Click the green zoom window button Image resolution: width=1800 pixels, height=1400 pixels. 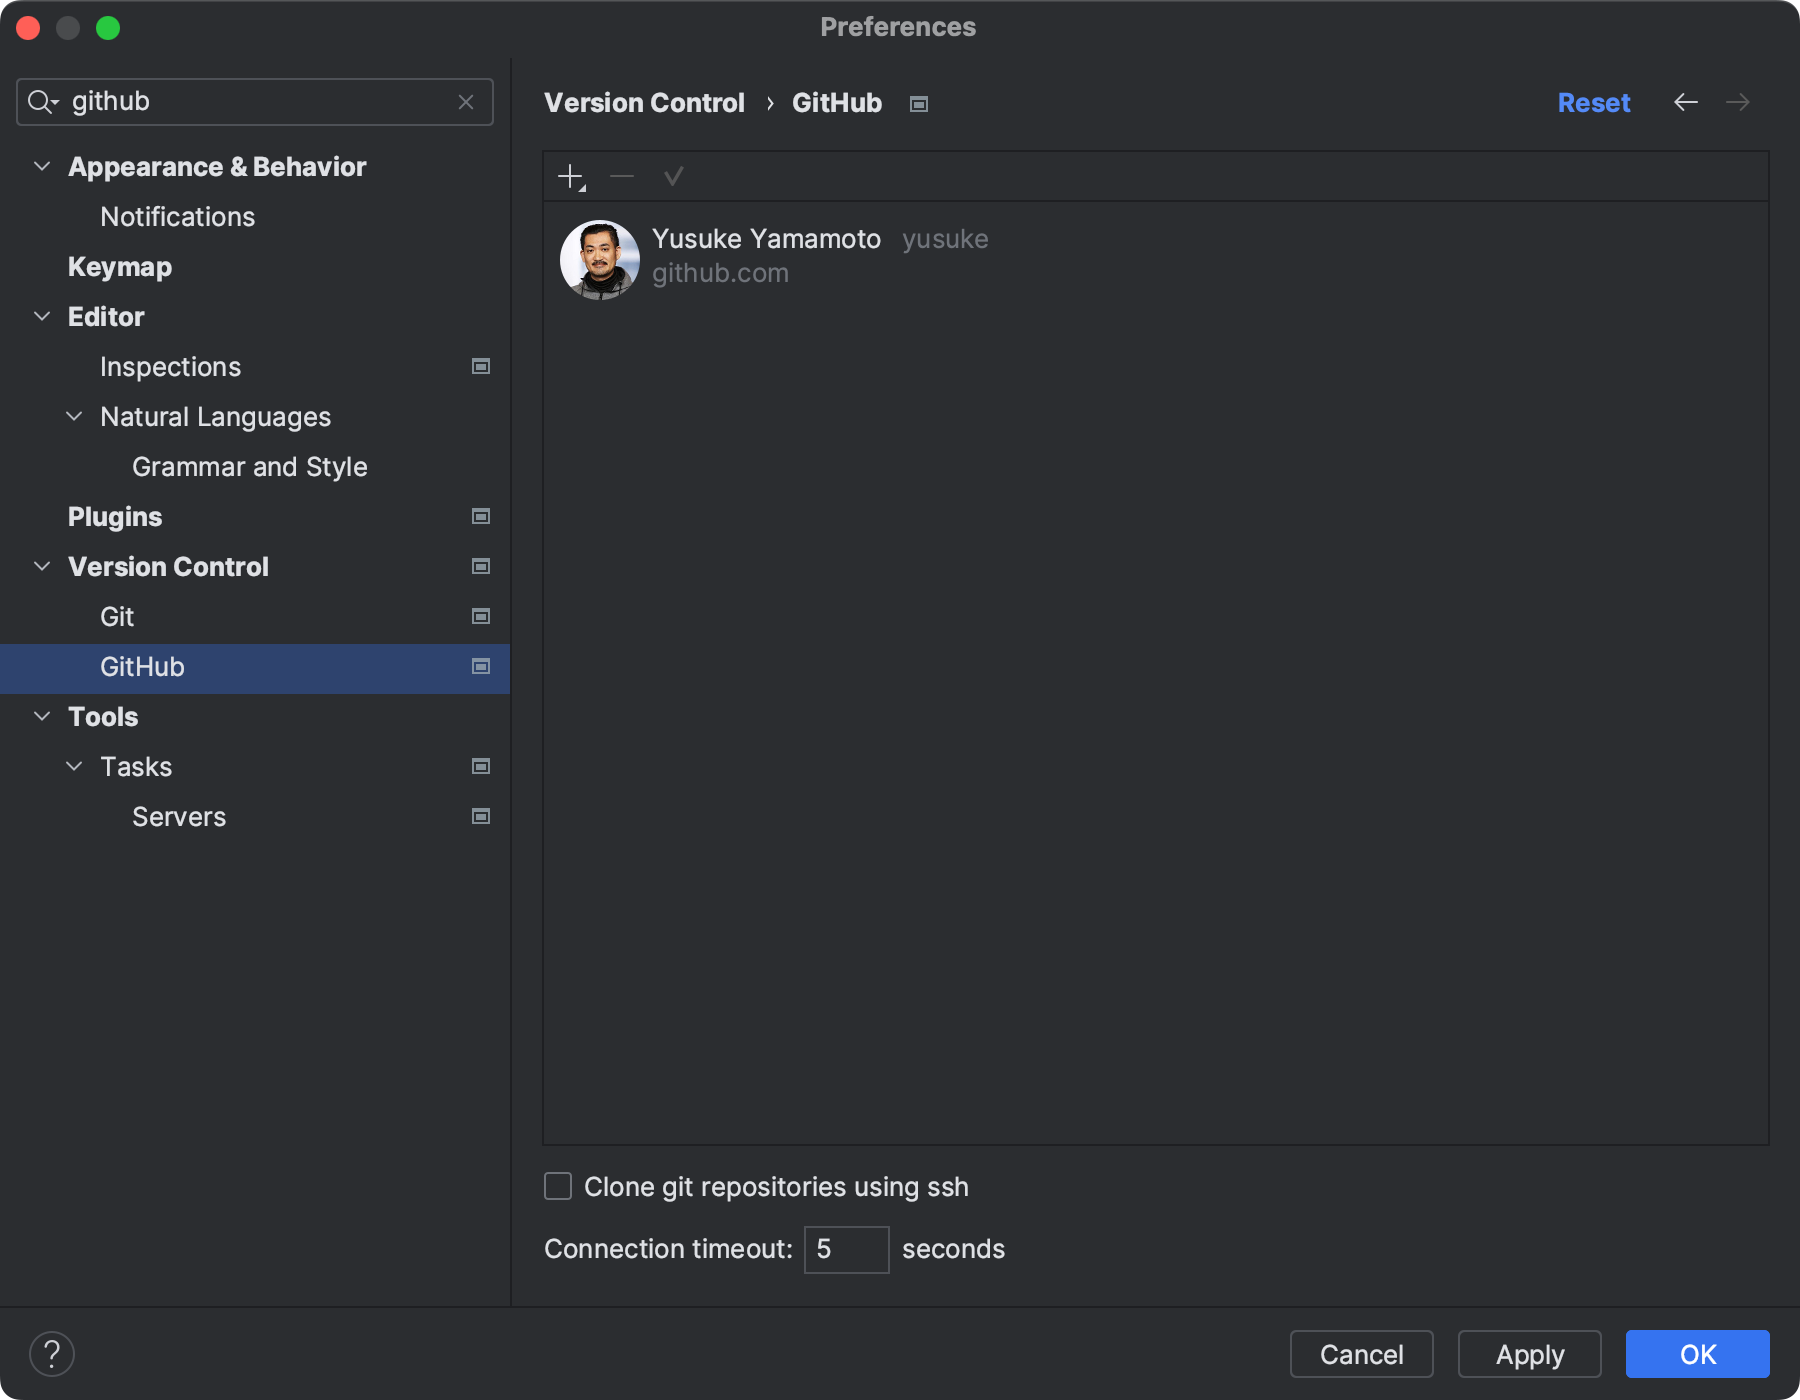108,28
